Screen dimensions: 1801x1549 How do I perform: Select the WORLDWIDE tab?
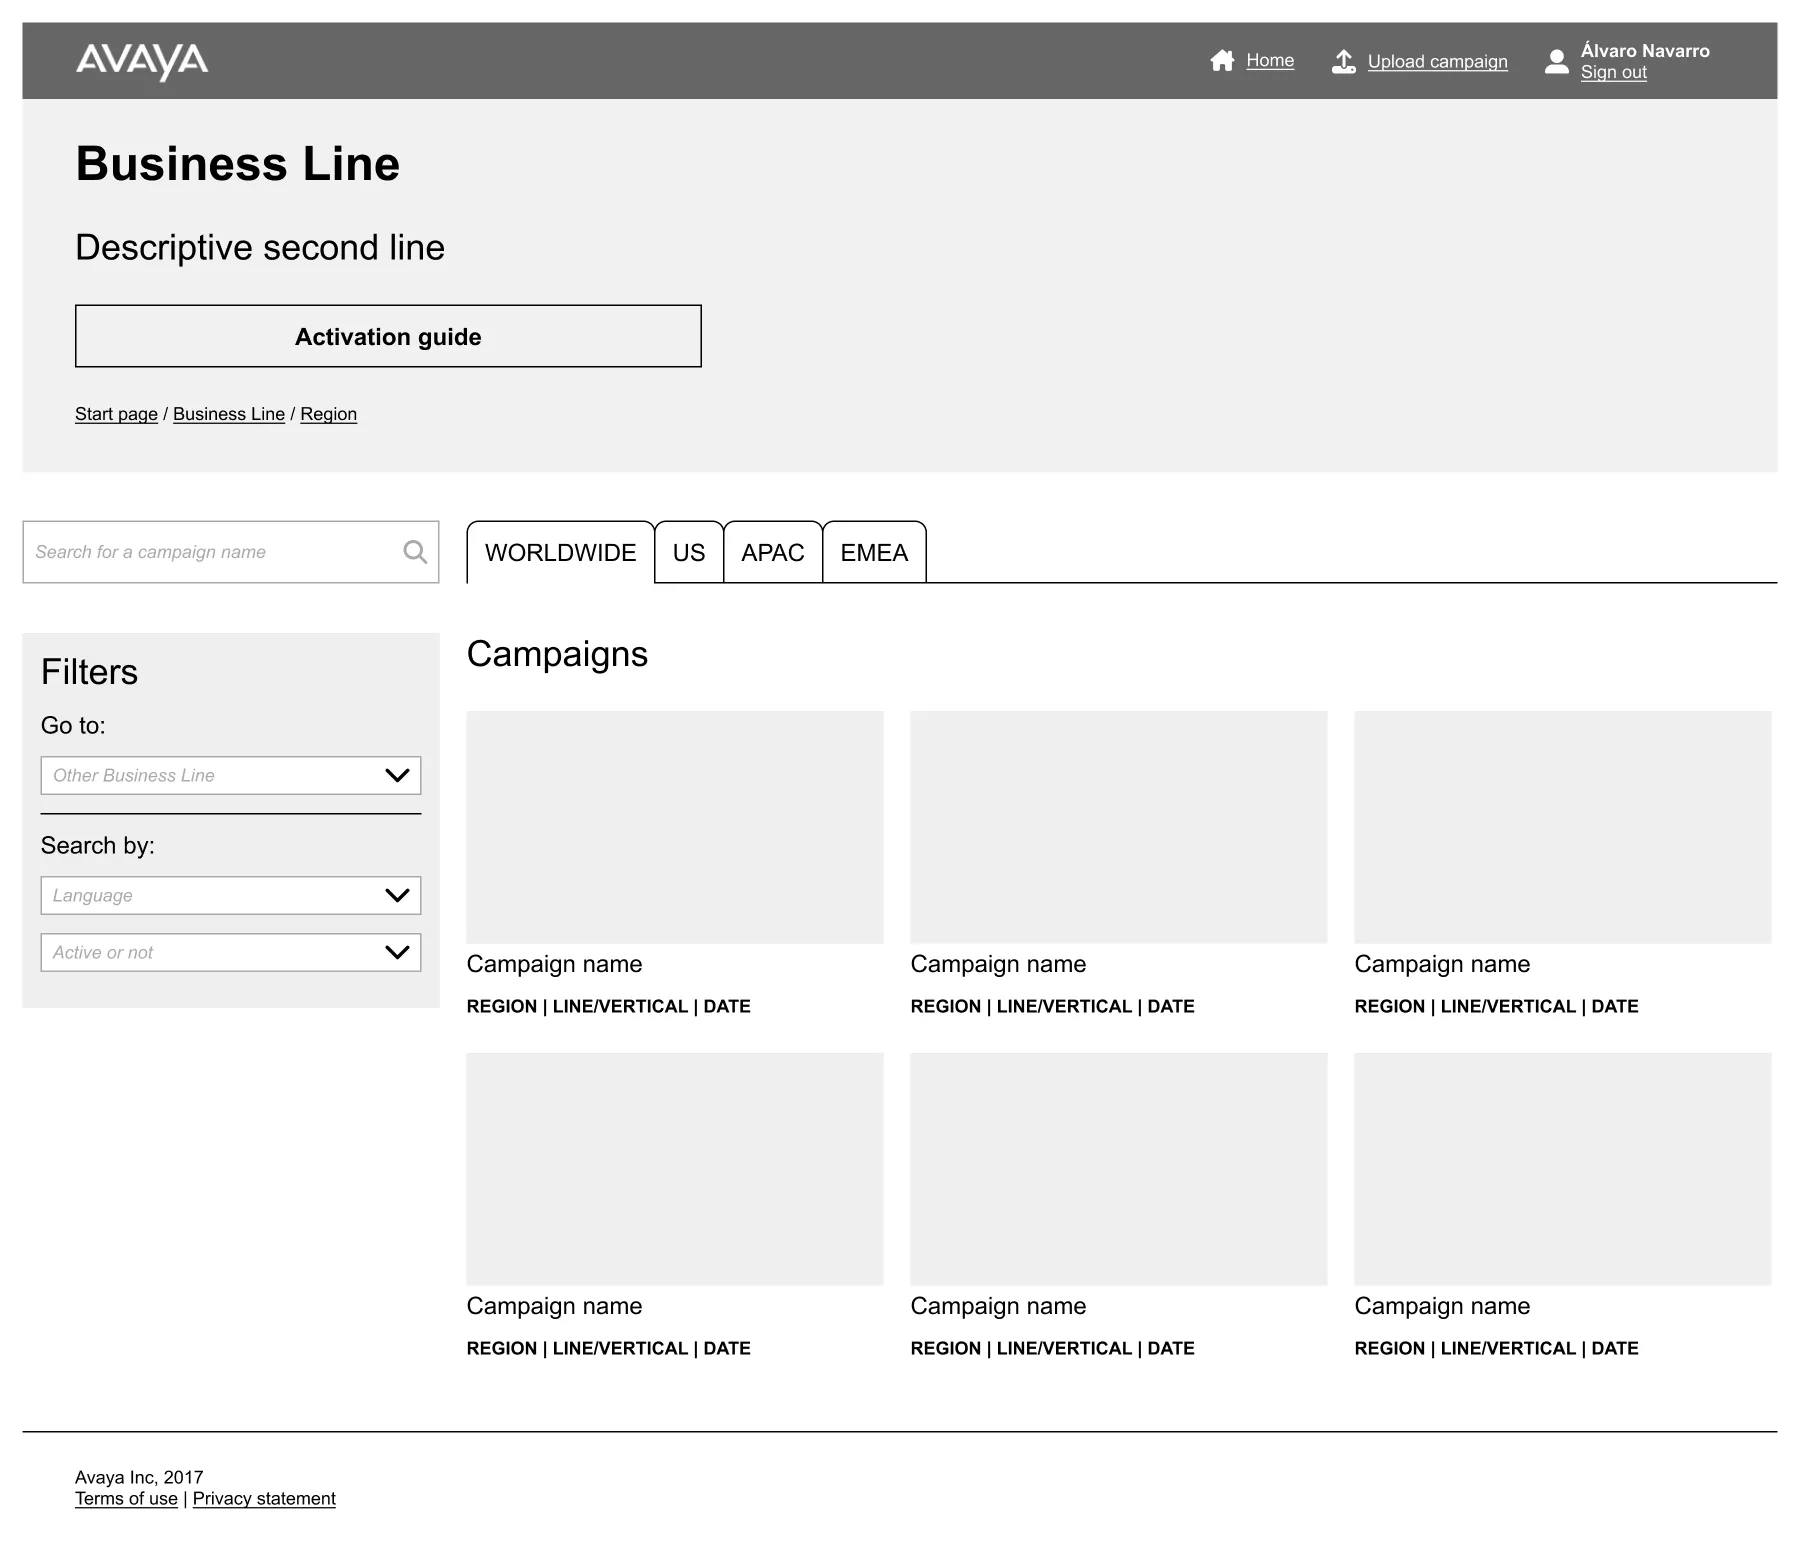coord(560,552)
